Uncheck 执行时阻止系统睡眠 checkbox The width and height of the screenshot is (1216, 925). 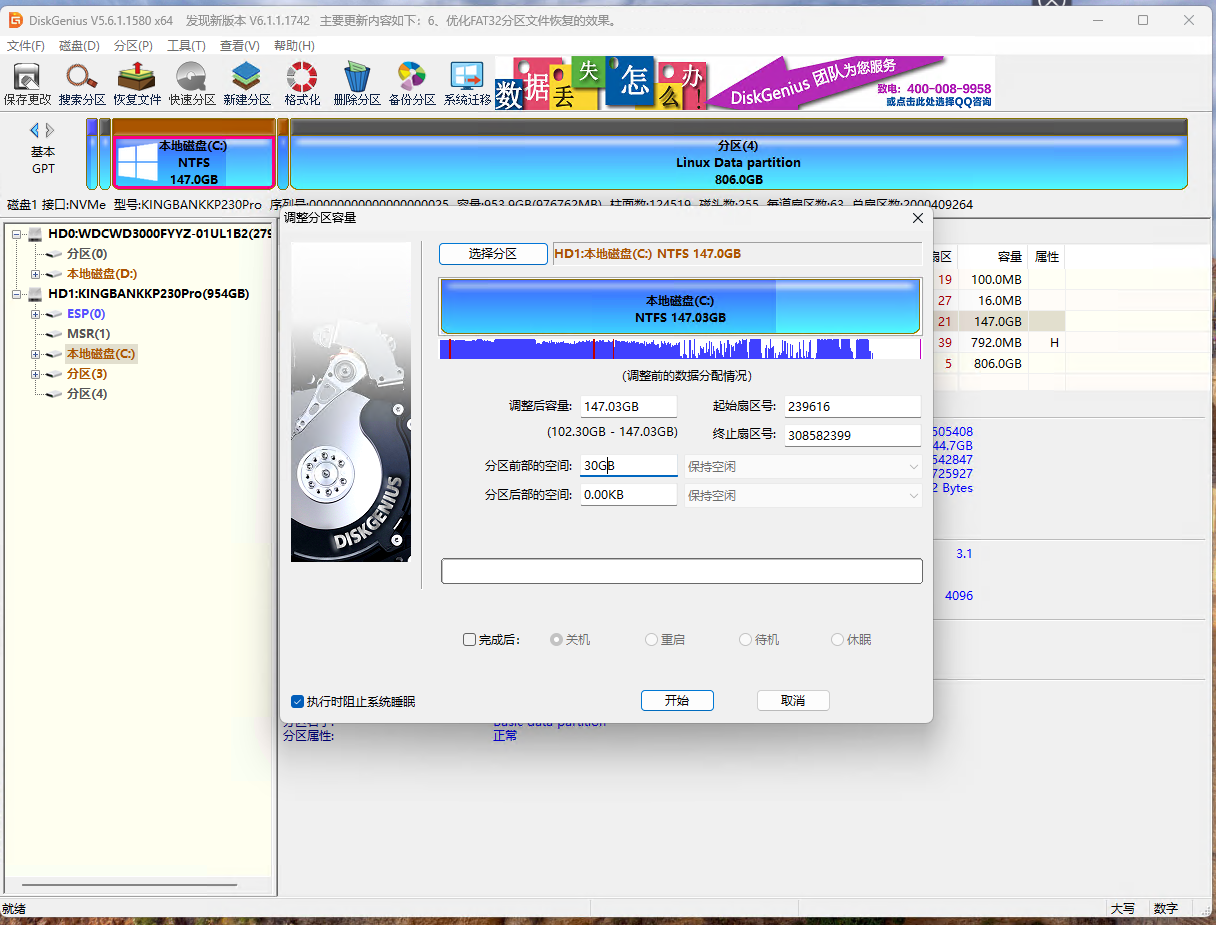pyautogui.click(x=297, y=702)
